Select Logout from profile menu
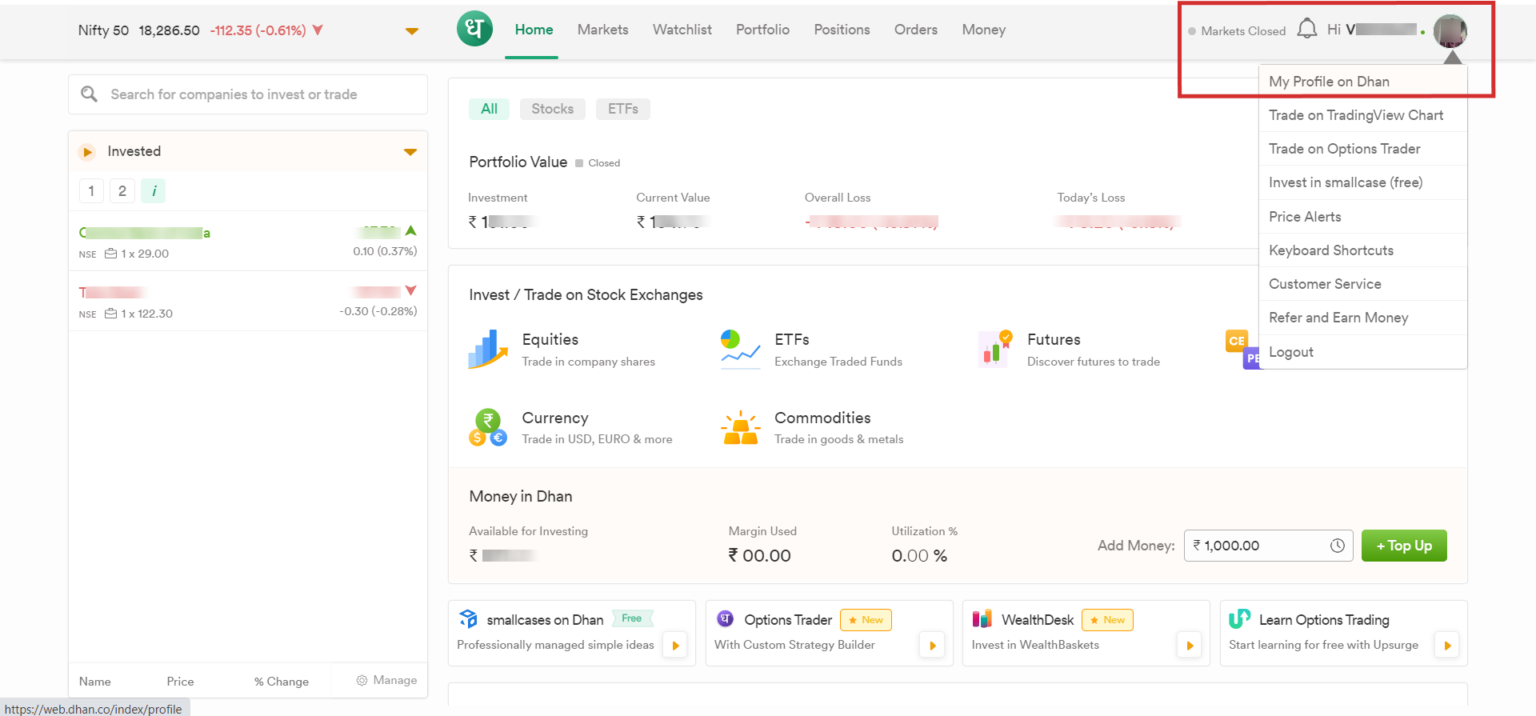This screenshot has height=716, width=1536. (x=1291, y=352)
